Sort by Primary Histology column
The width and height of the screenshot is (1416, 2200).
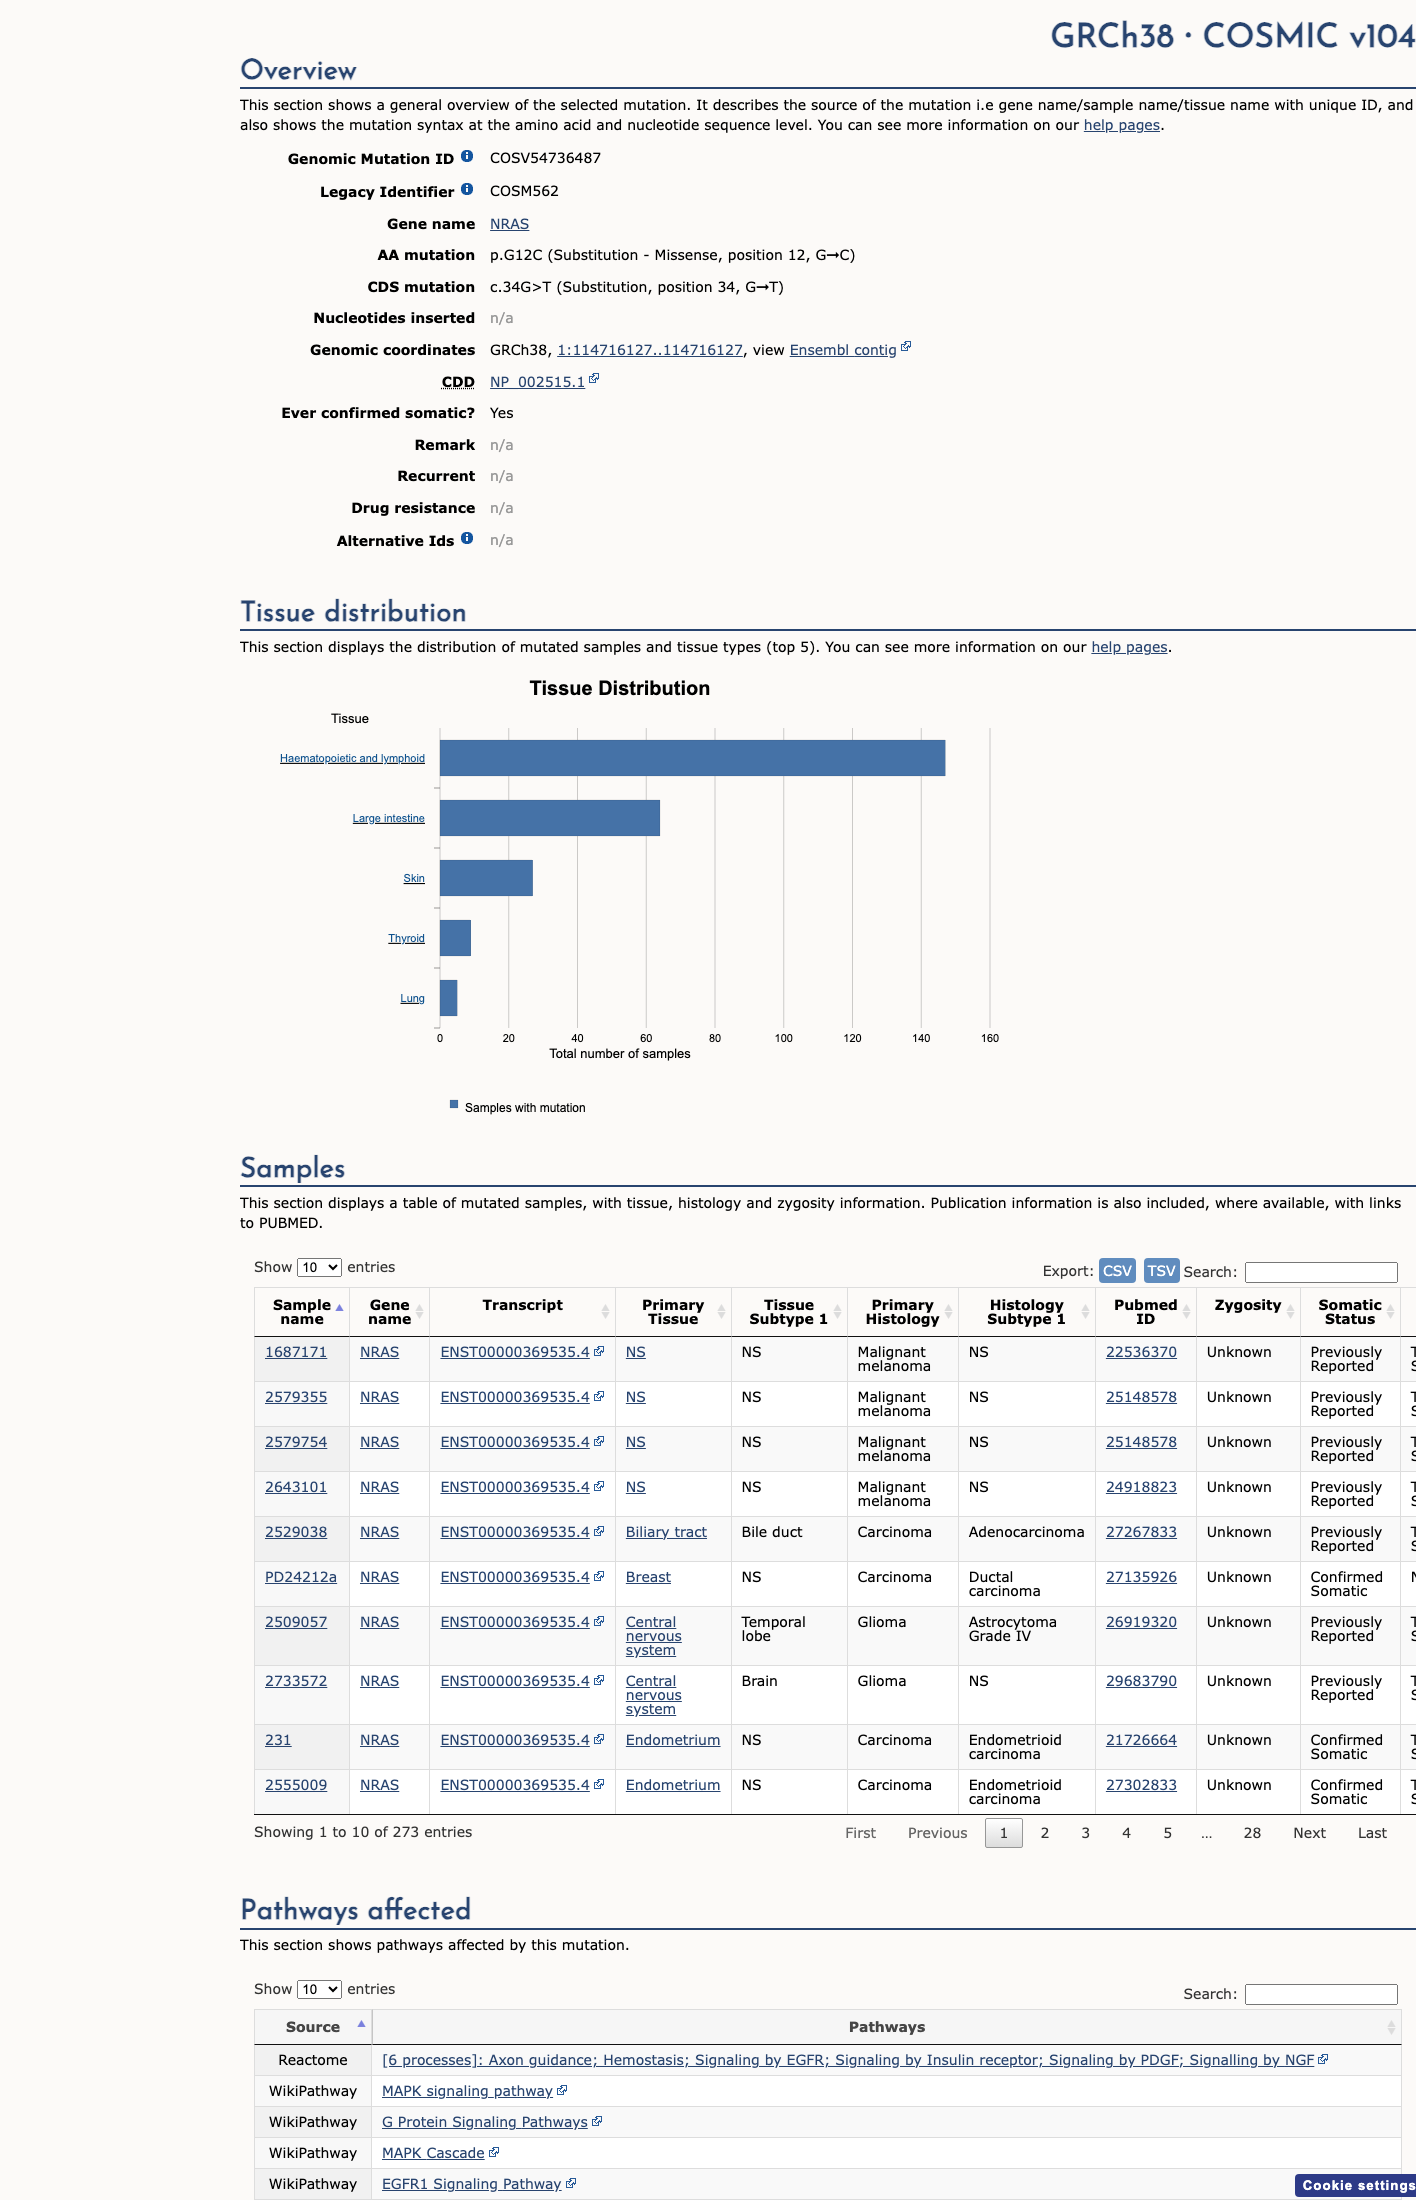coord(903,1312)
